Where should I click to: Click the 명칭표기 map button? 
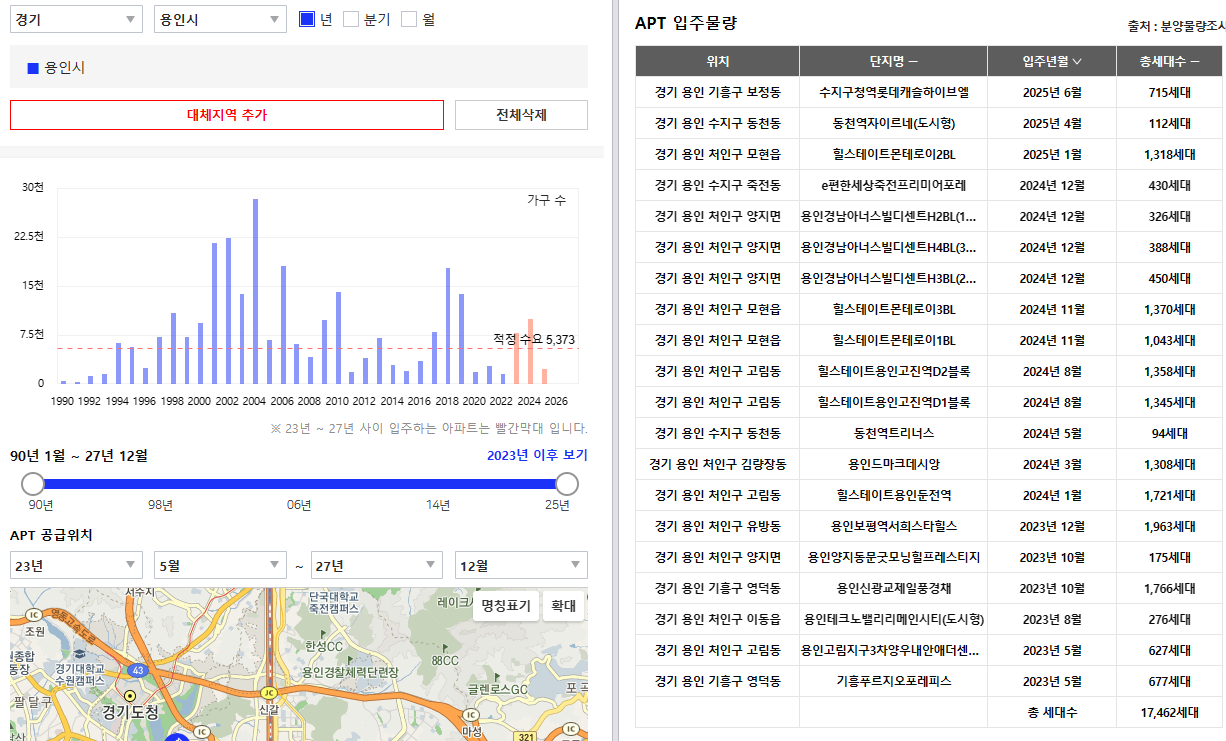tap(506, 606)
